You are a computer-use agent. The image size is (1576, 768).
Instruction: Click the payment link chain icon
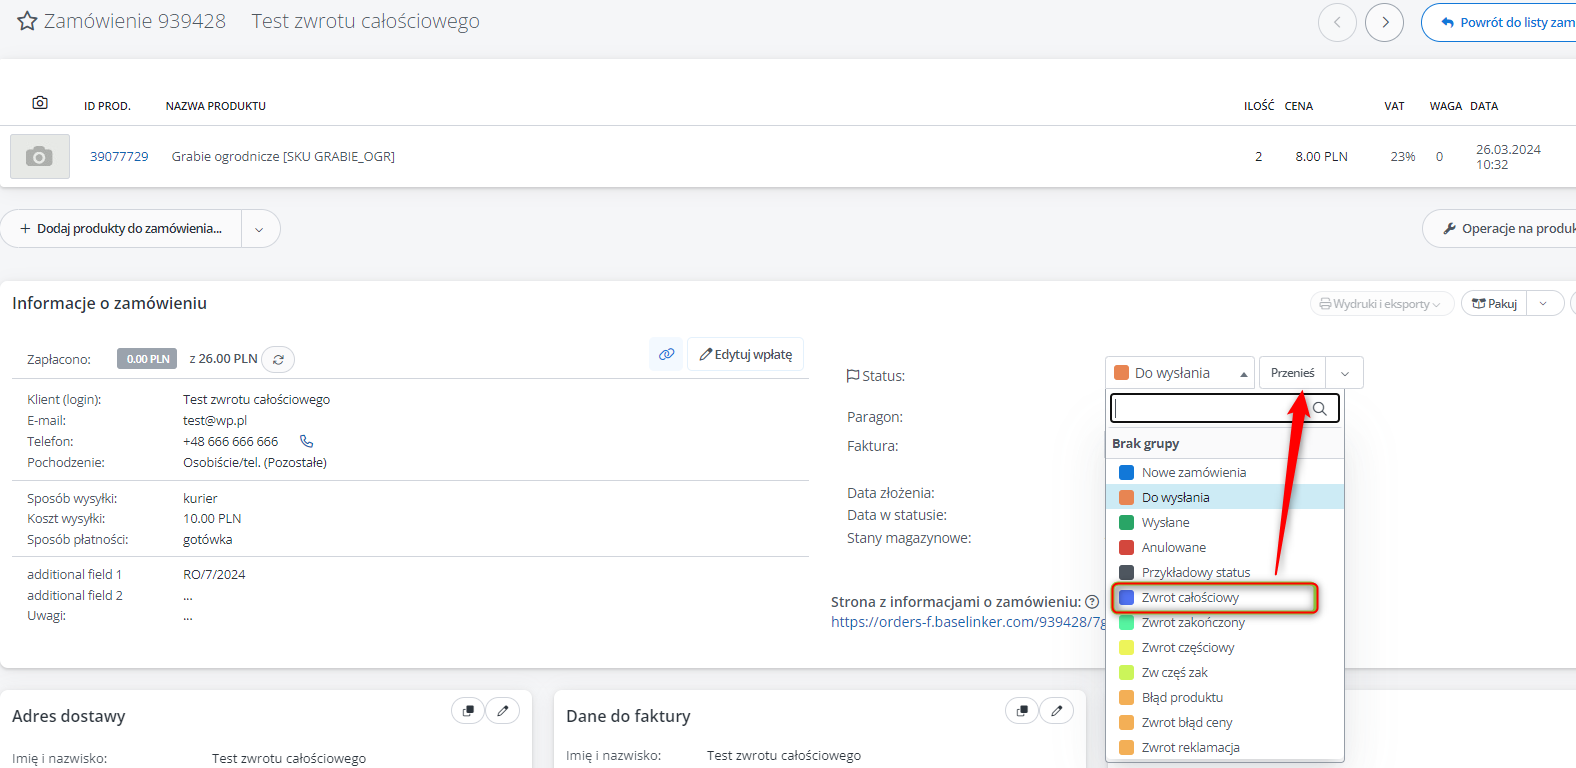(x=666, y=354)
